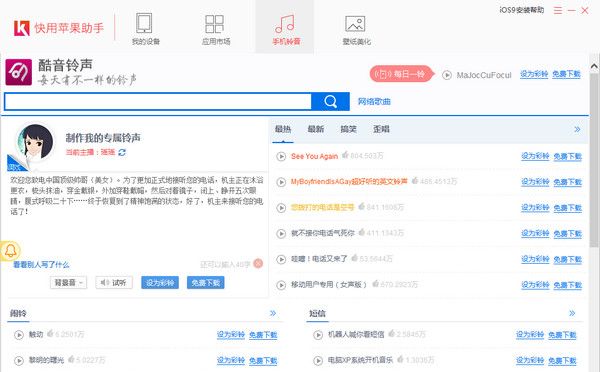Click the 酷音铃声 pink logo icon

(x=18, y=72)
